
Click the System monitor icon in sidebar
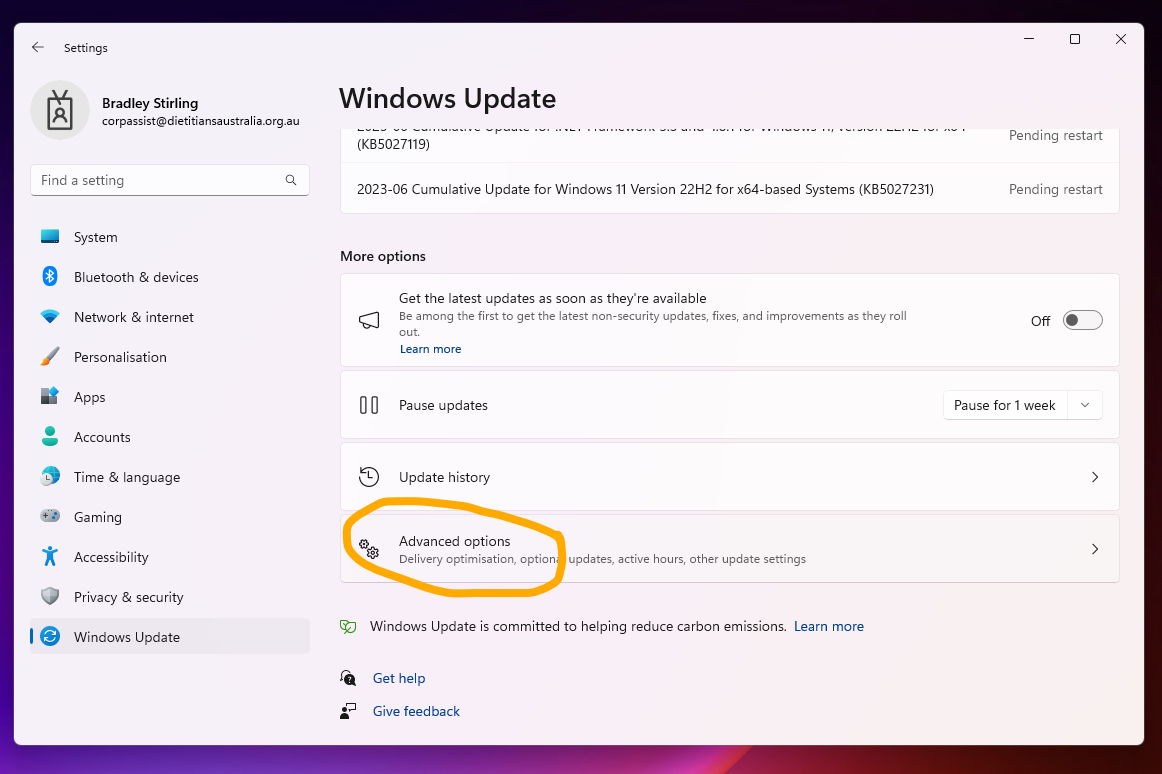pos(50,237)
